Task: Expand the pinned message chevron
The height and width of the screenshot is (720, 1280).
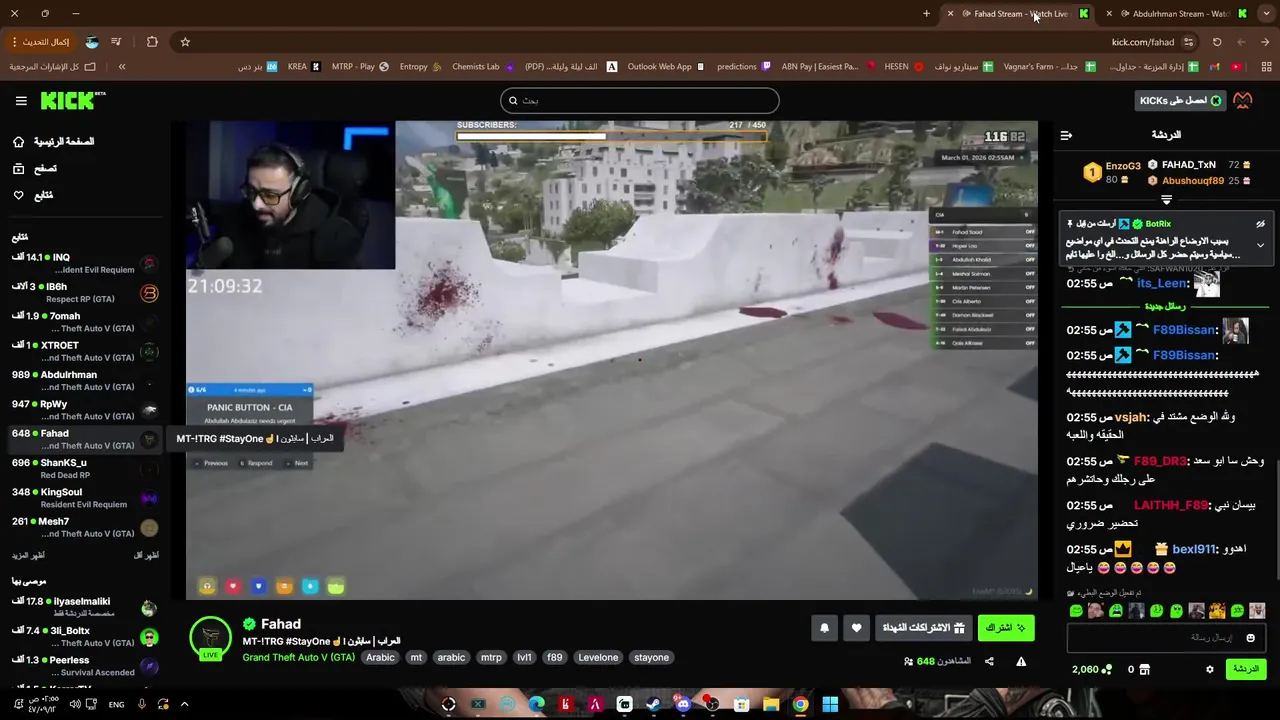Action: point(1260,245)
